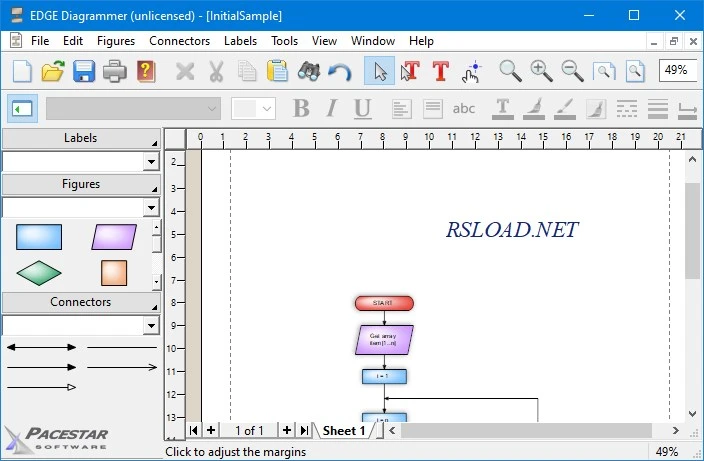This screenshot has height=461, width=704.
Task: Expand the Labels panel header
Action: pyautogui.click(x=81, y=138)
